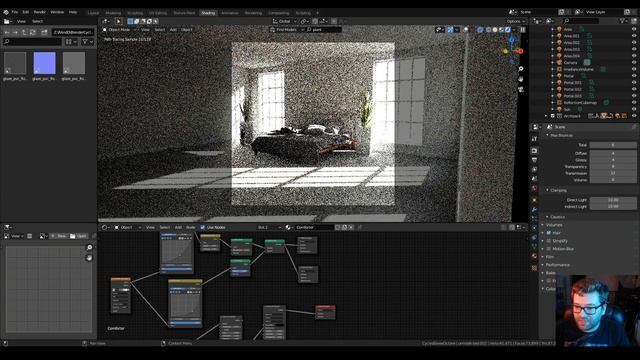Click the viewport pan hand gizmo
The image size is (640, 360).
[x=521, y=79]
